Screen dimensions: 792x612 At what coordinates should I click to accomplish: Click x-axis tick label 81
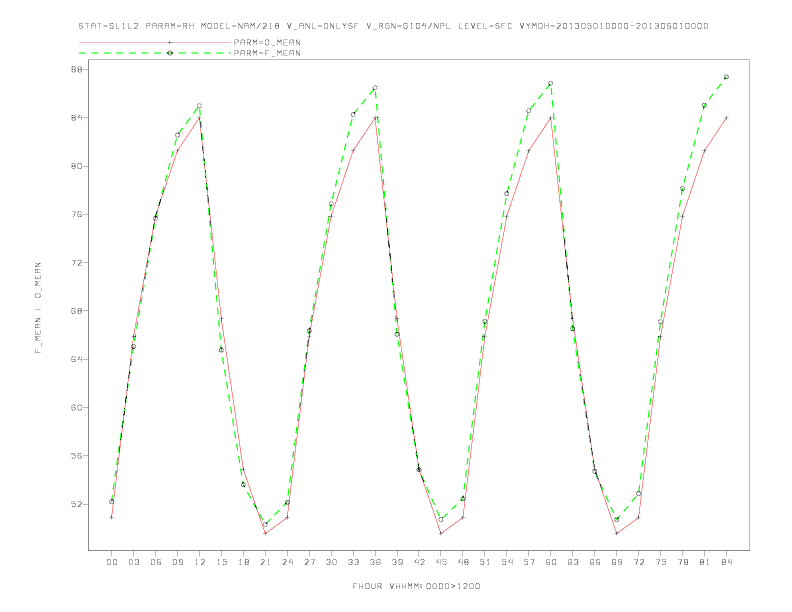(x=705, y=562)
